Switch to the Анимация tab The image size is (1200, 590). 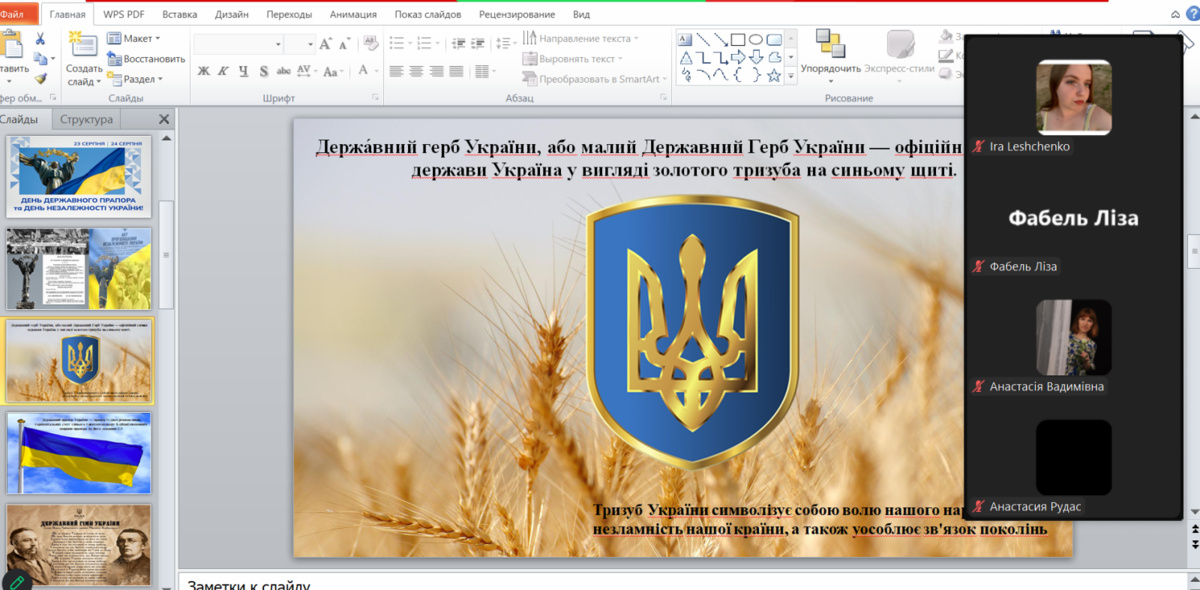click(354, 14)
